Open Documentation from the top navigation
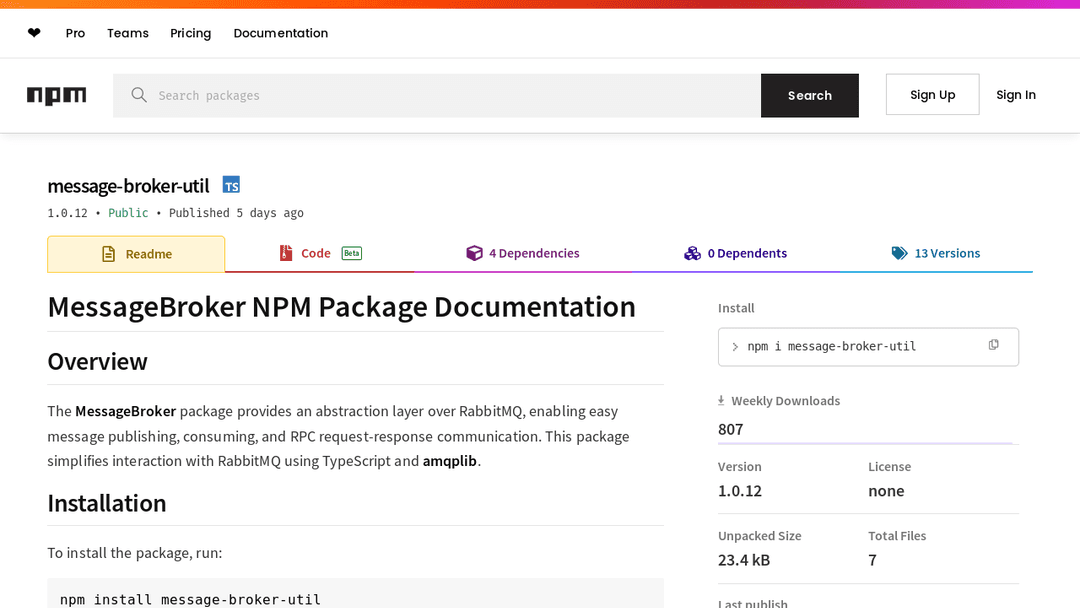1080x608 pixels. [280, 33]
